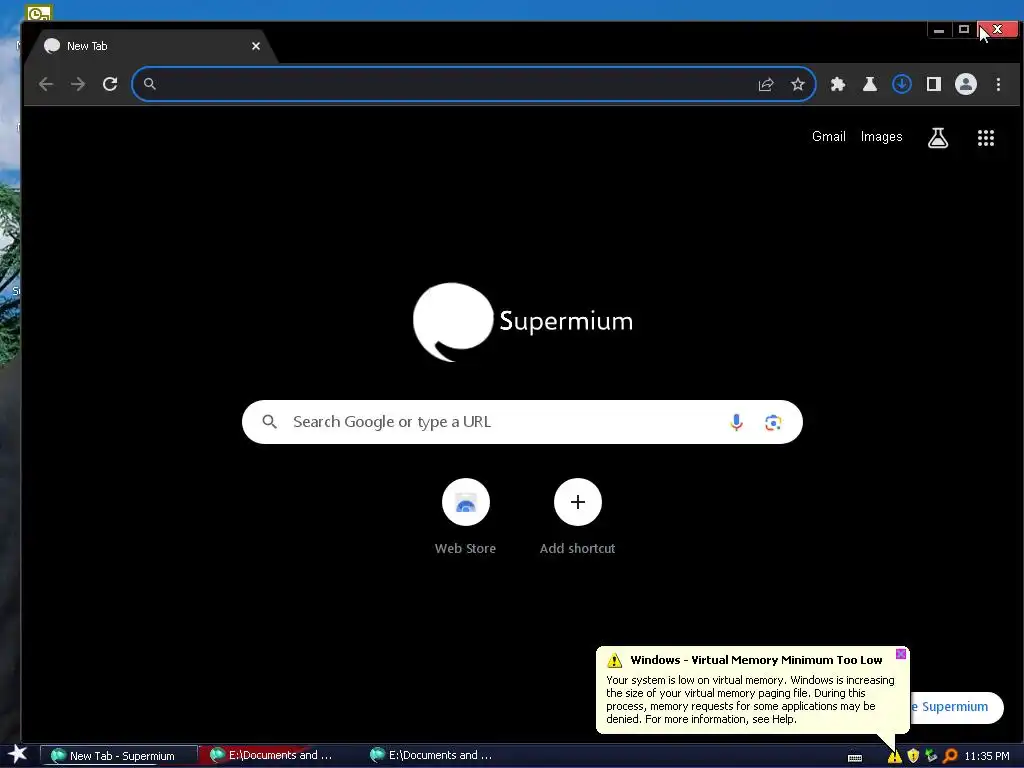The width and height of the screenshot is (1024, 768).
Task: Click the security shield tray icon
Action: click(913, 756)
